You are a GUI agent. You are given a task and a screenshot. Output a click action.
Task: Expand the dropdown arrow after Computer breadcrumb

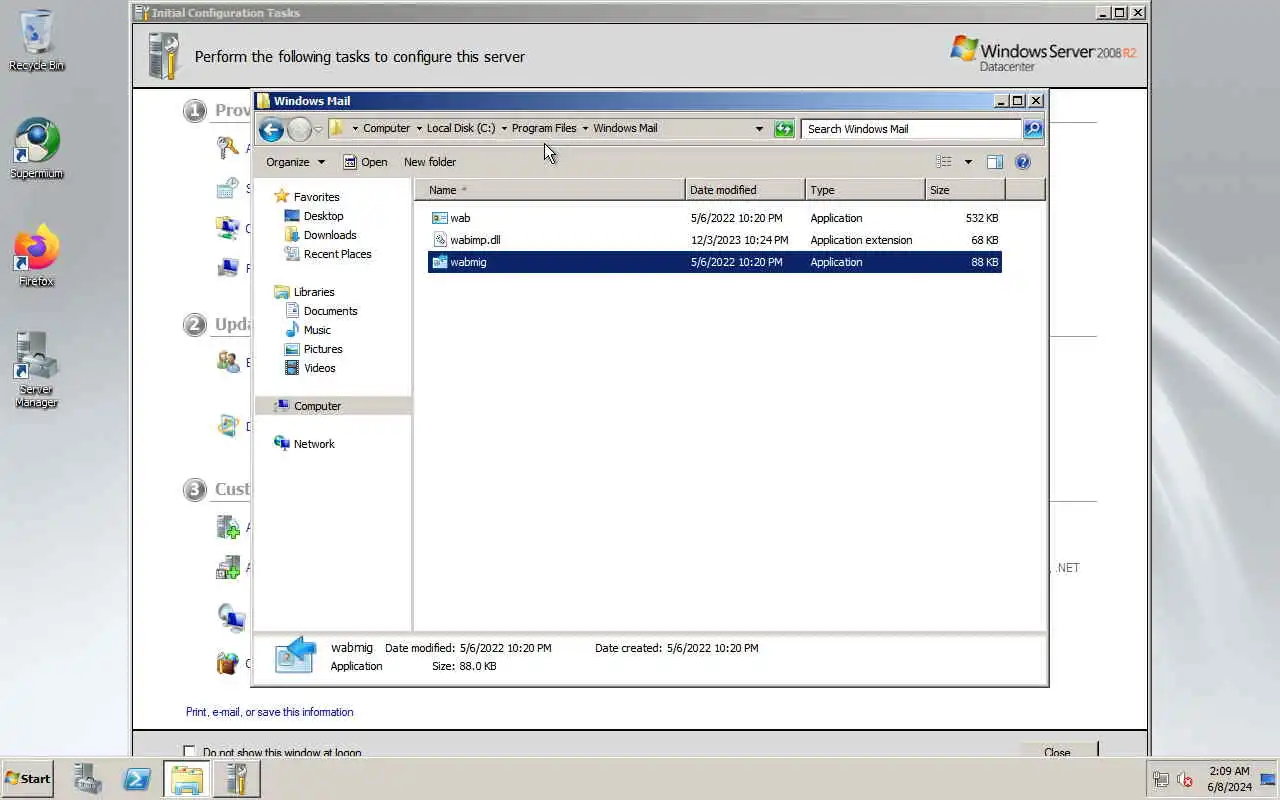tap(418, 128)
